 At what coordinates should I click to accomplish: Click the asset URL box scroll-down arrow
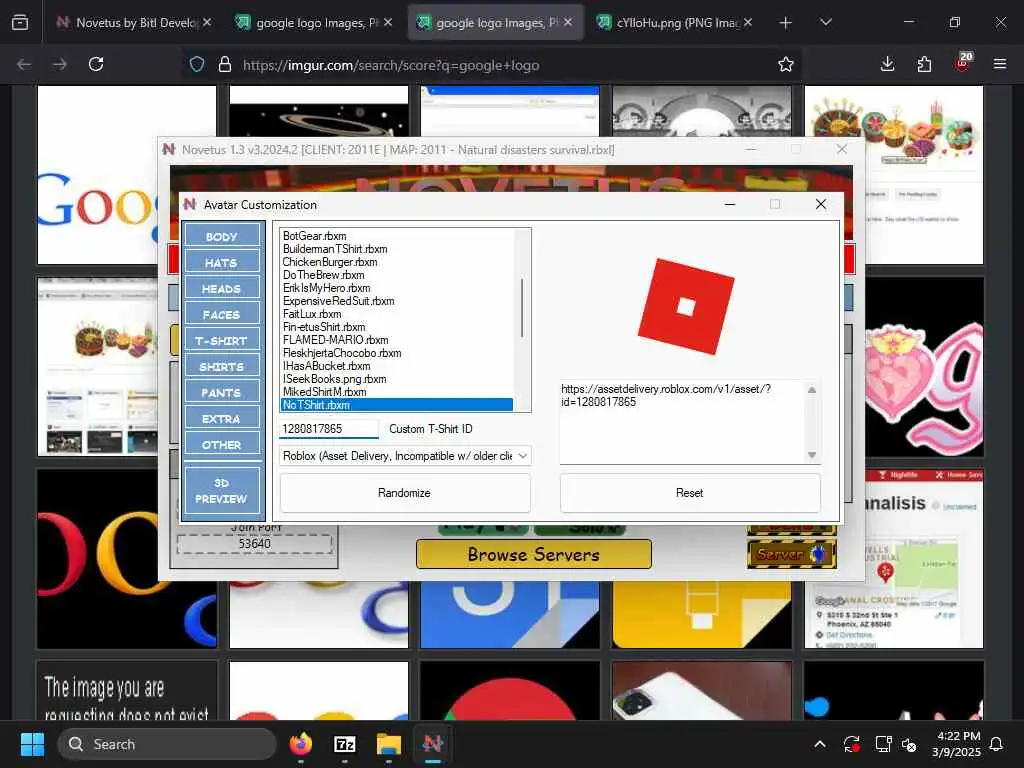[812, 455]
